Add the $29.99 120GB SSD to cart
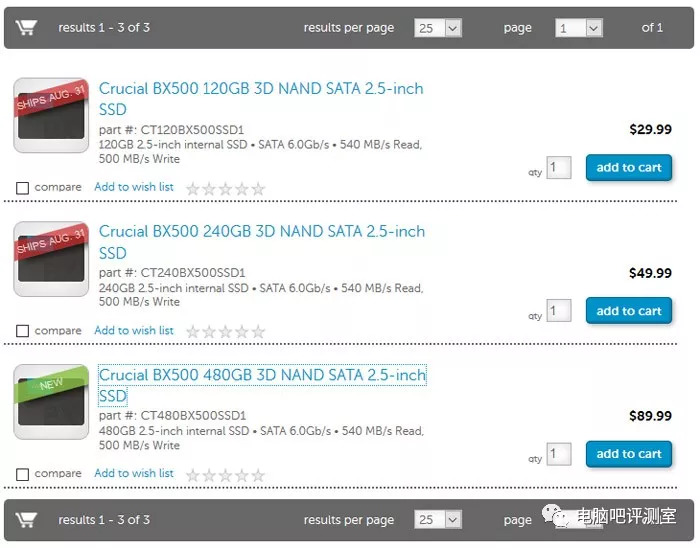Screen dimensions: 700x548 coord(629,167)
